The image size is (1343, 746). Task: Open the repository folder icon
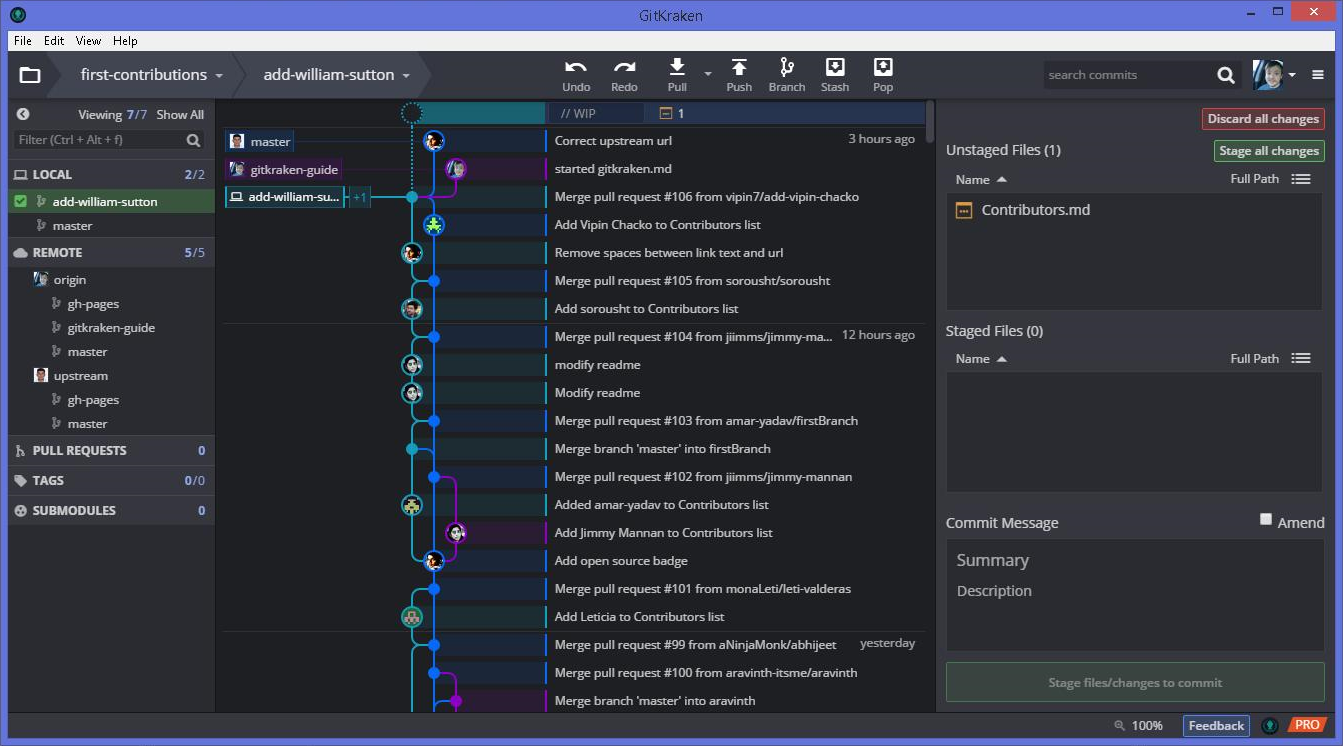click(30, 75)
